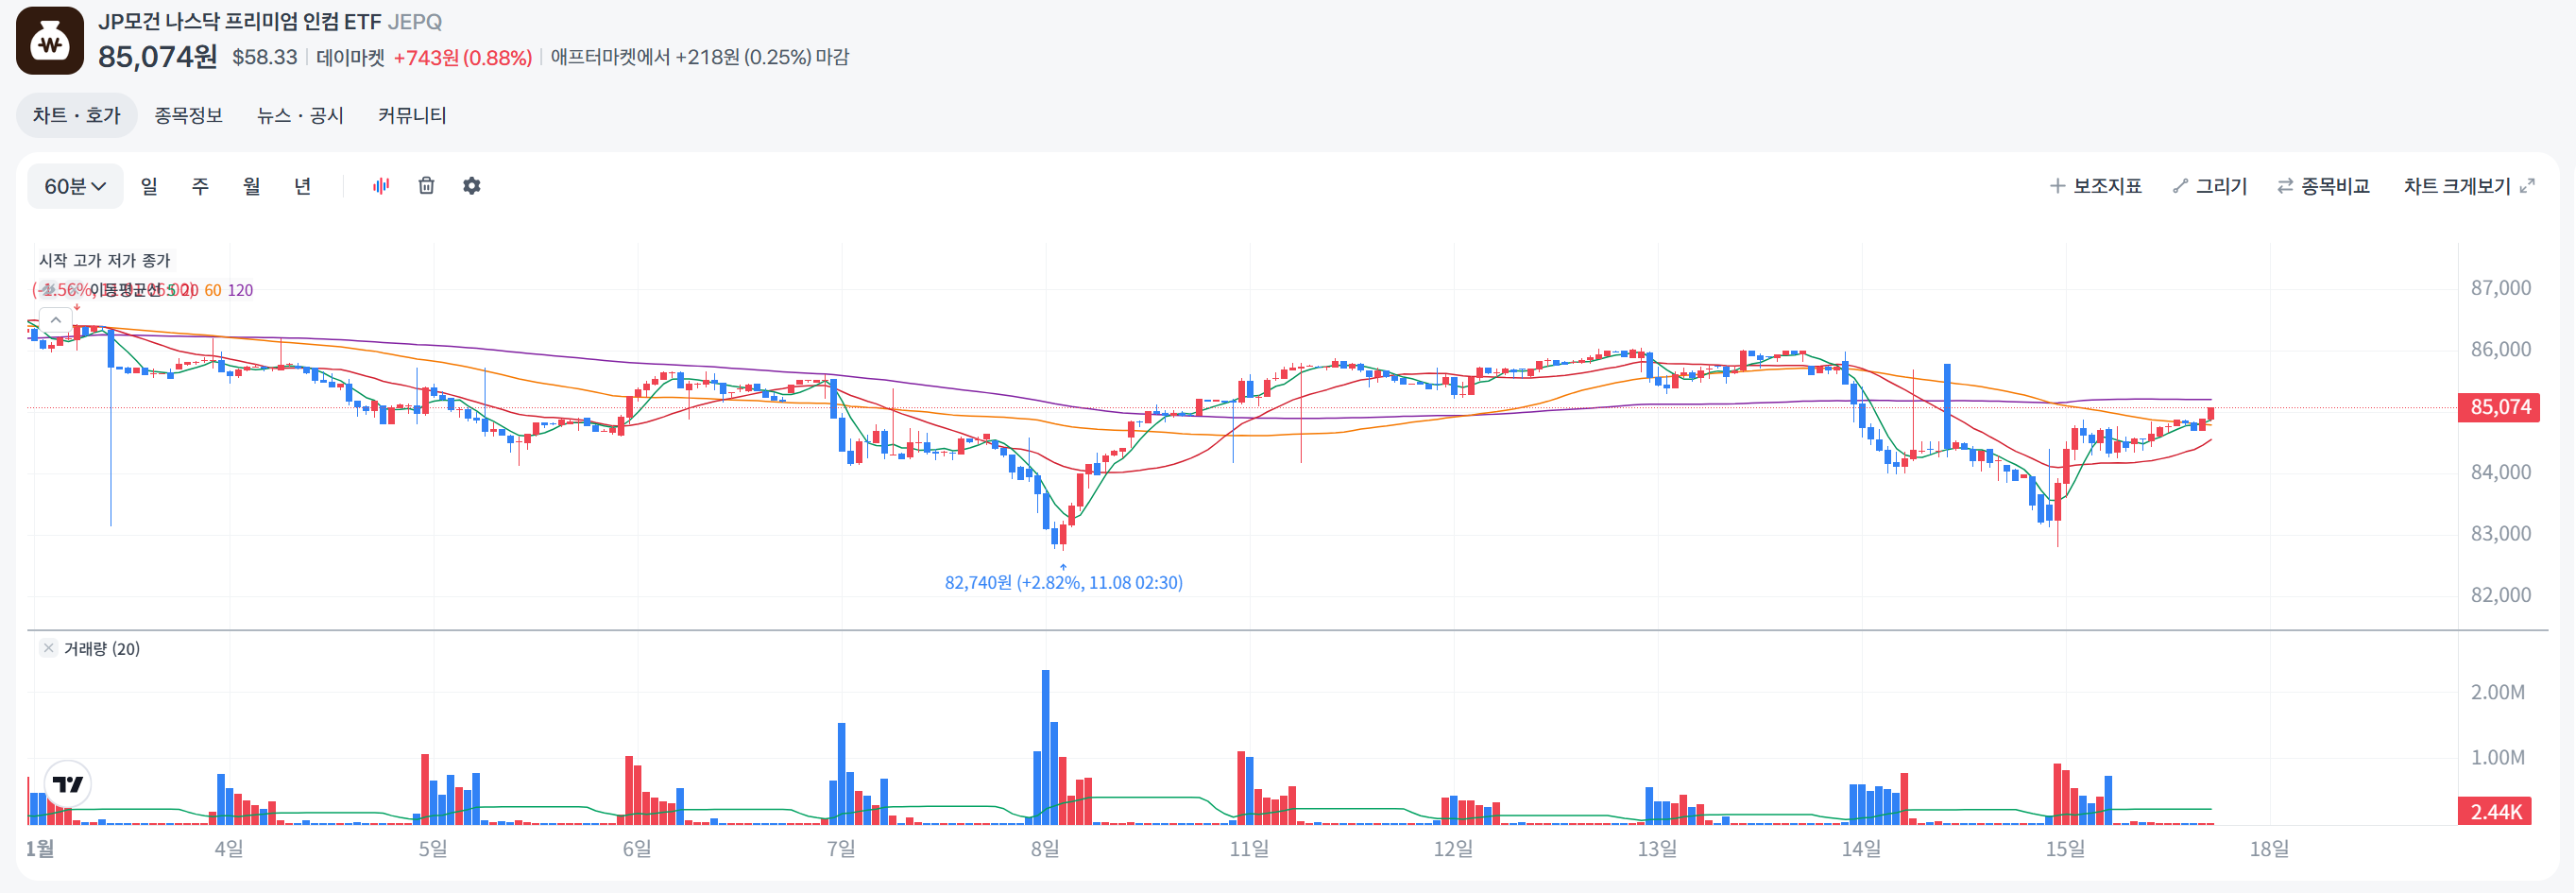Screen dimensions: 2576x893
Task: Click the 7일 date axis label
Action: point(841,849)
